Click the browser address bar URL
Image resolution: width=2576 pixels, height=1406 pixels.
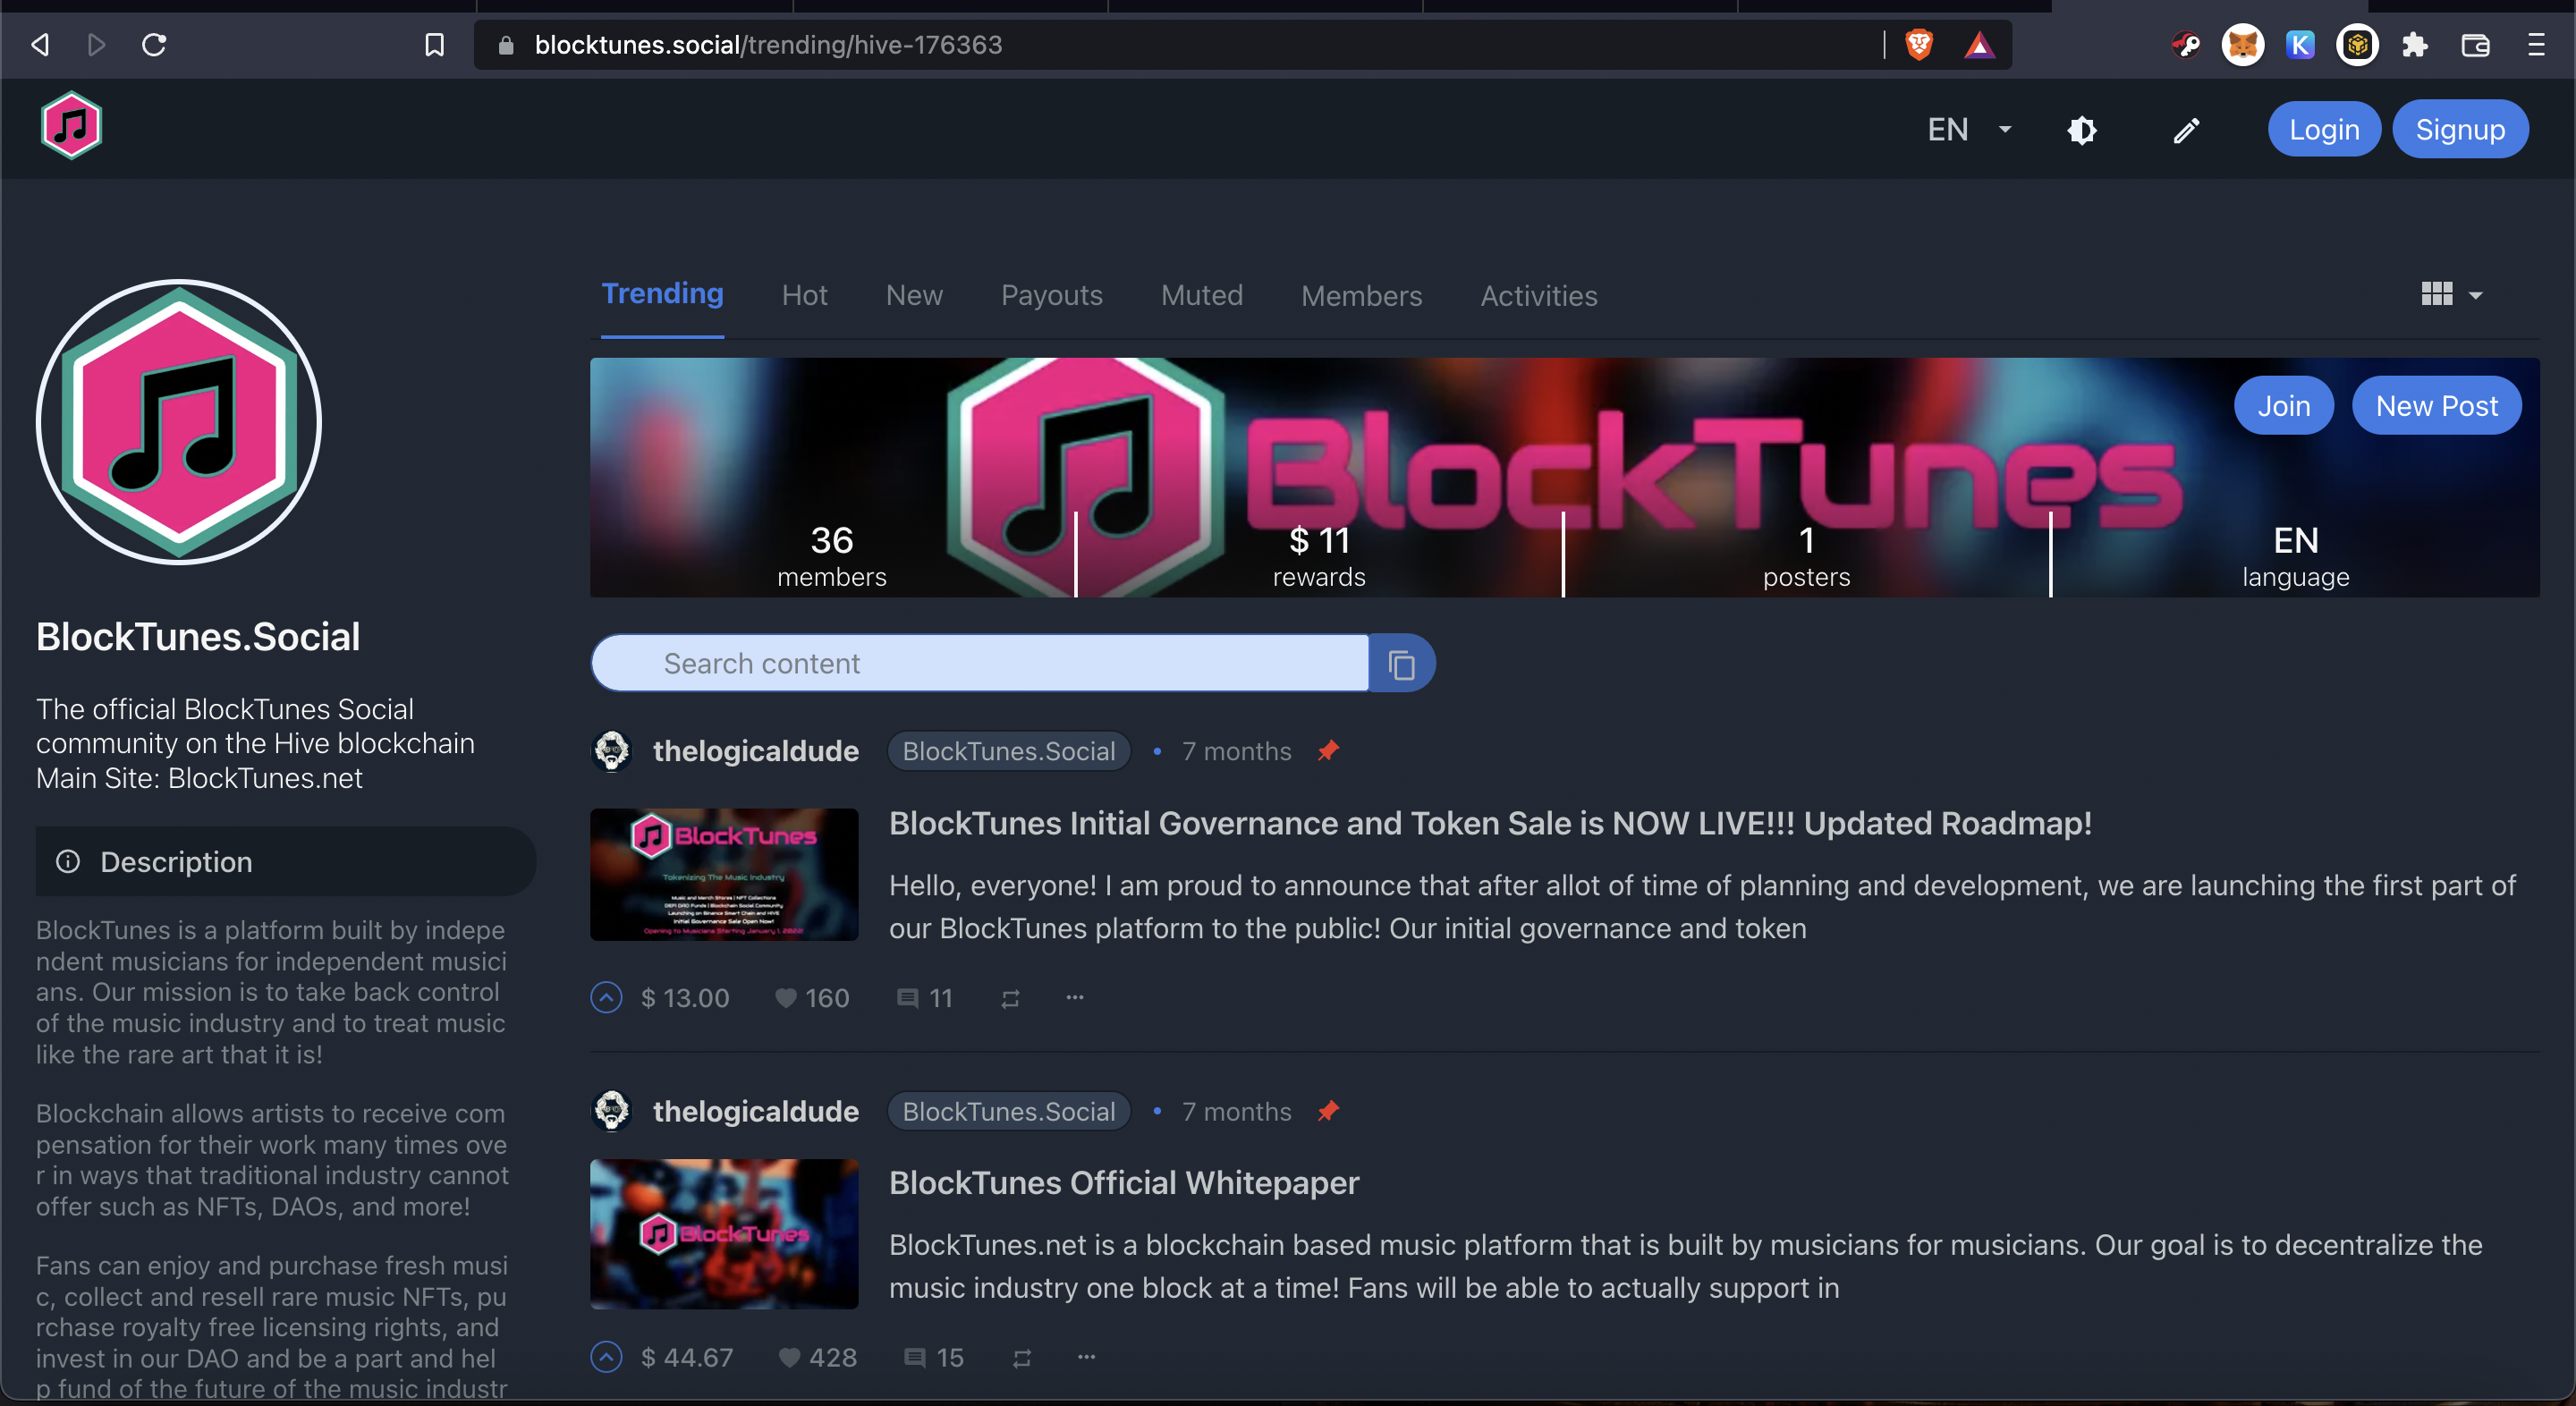click(x=768, y=45)
